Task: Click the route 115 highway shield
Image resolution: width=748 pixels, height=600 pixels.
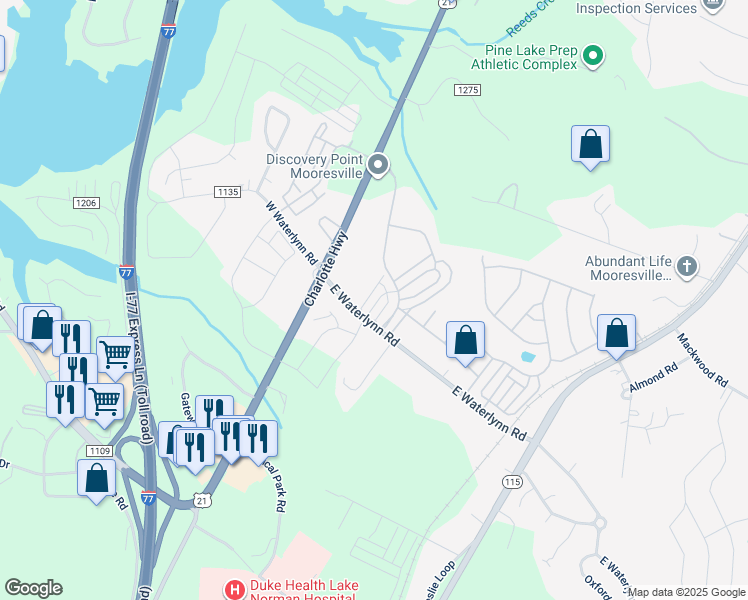Action: pos(513,482)
